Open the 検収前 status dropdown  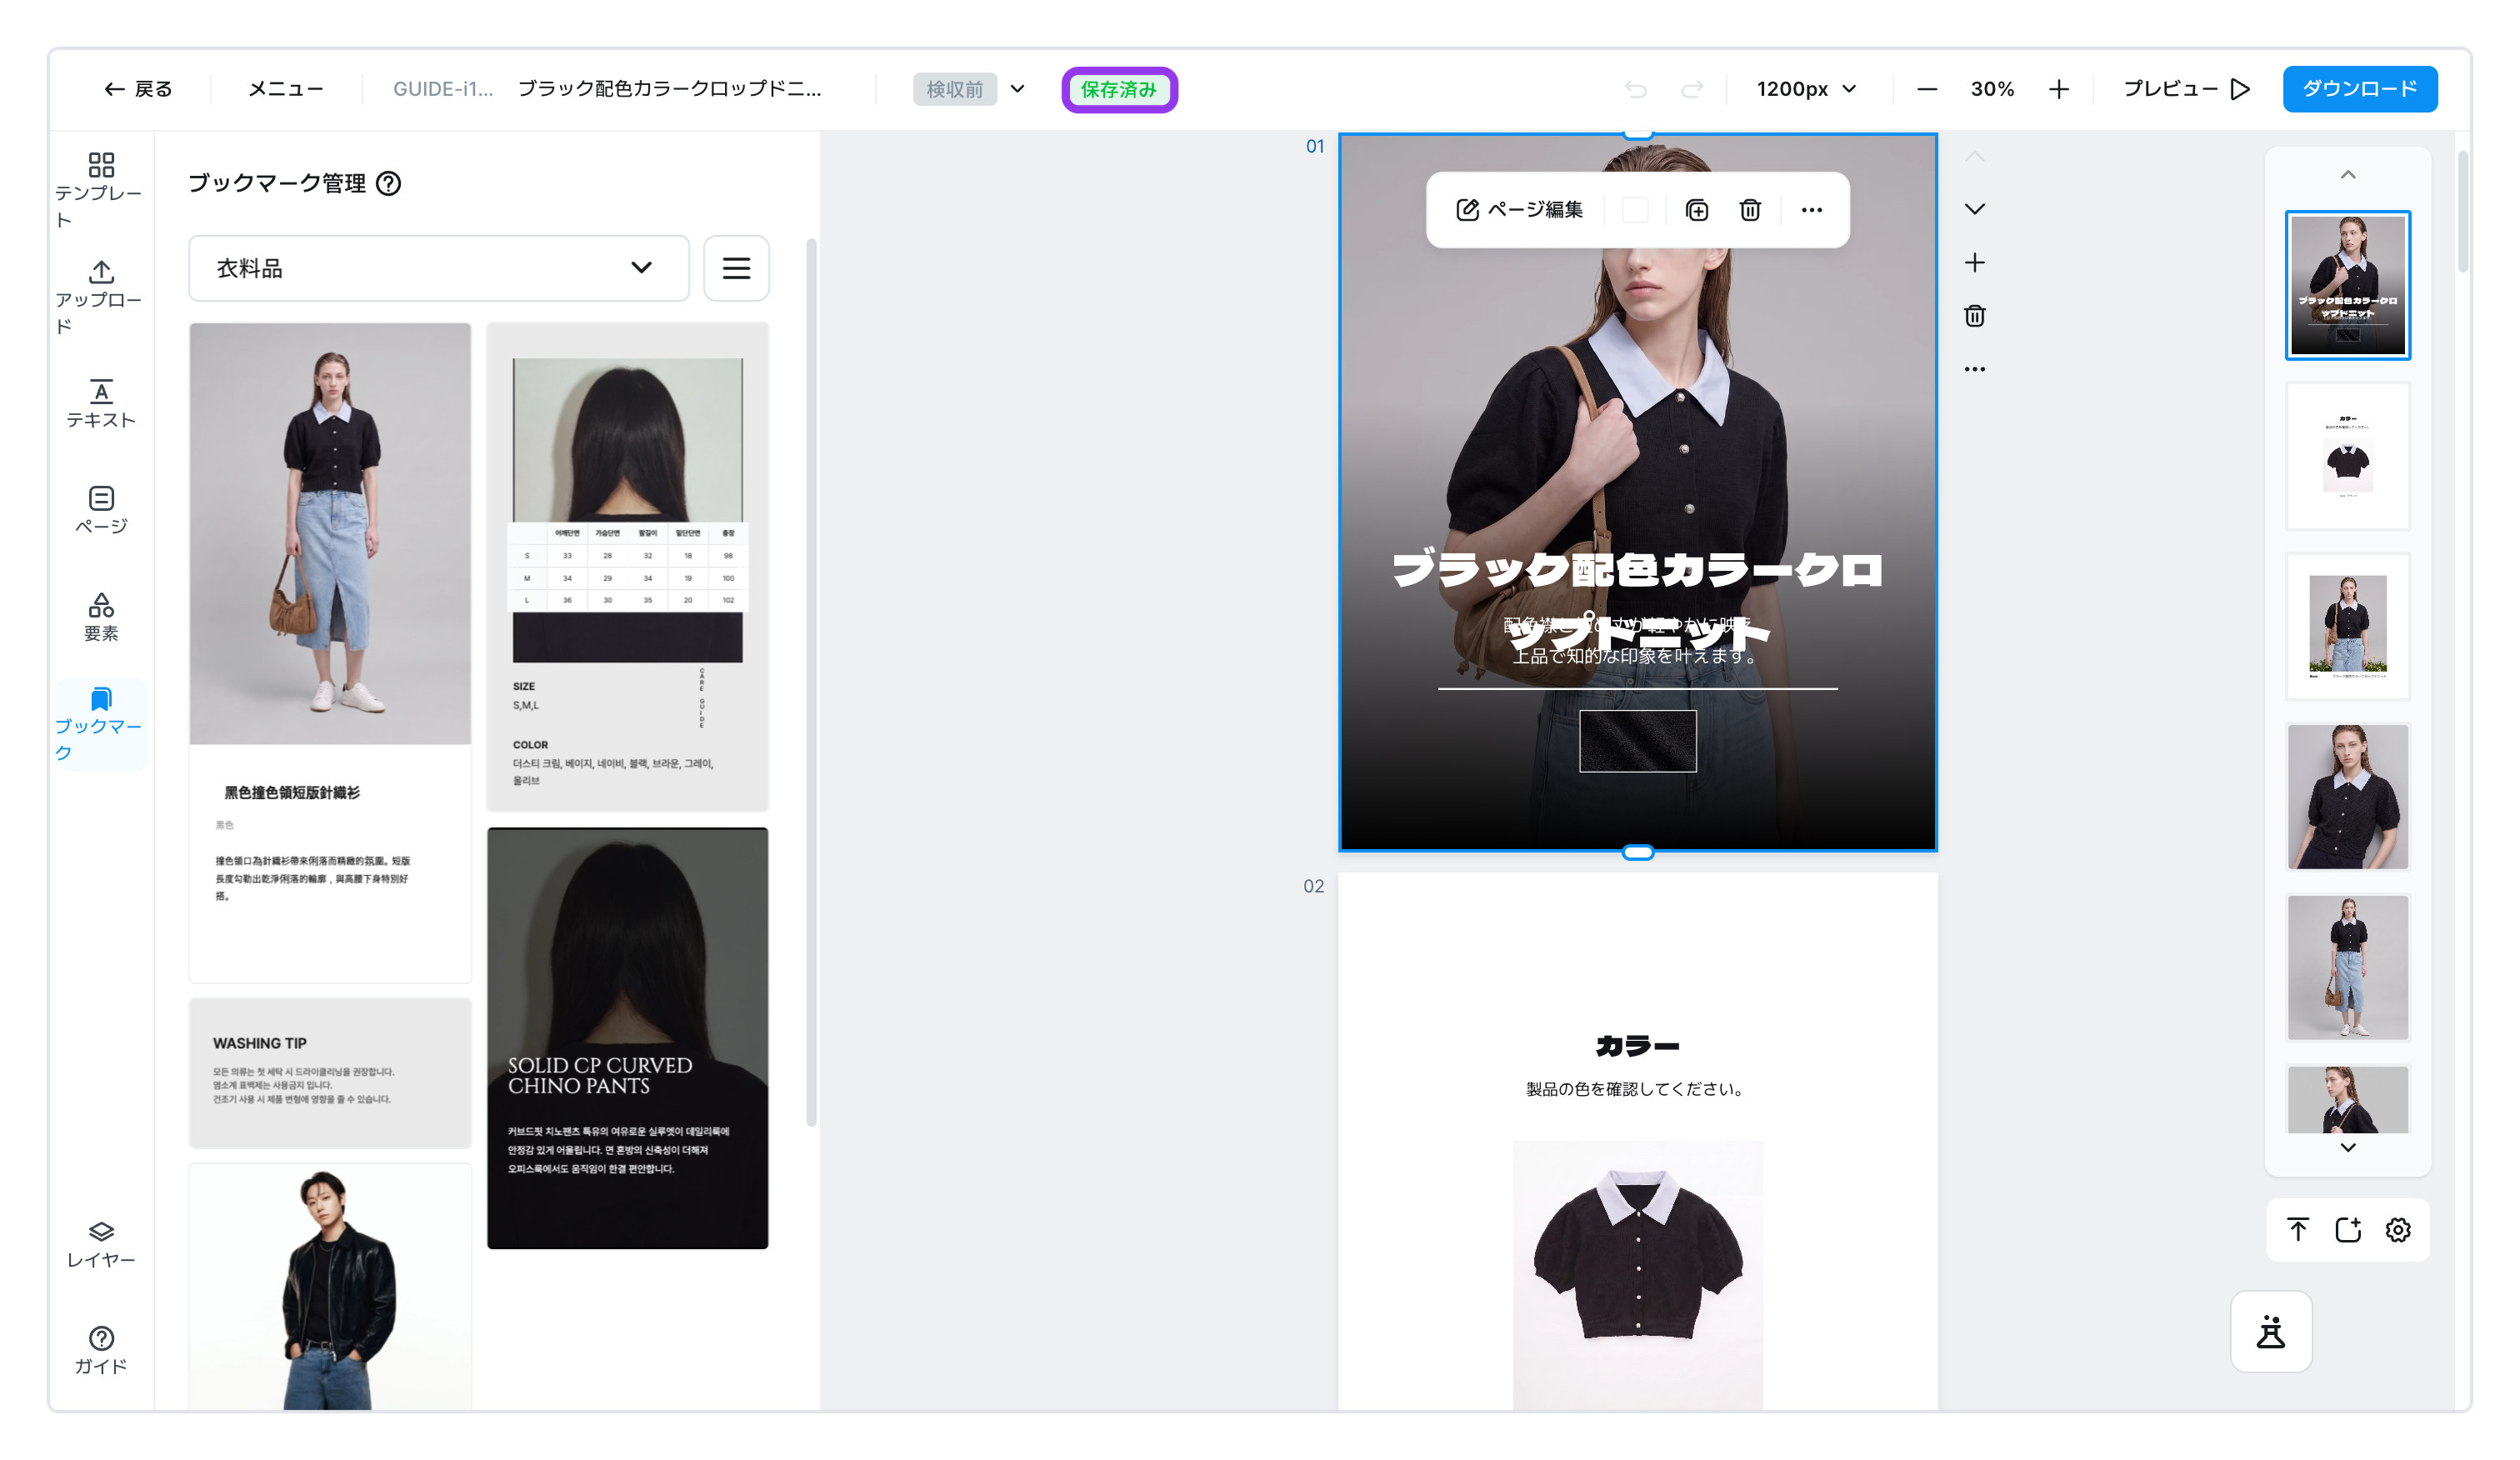click(x=969, y=89)
